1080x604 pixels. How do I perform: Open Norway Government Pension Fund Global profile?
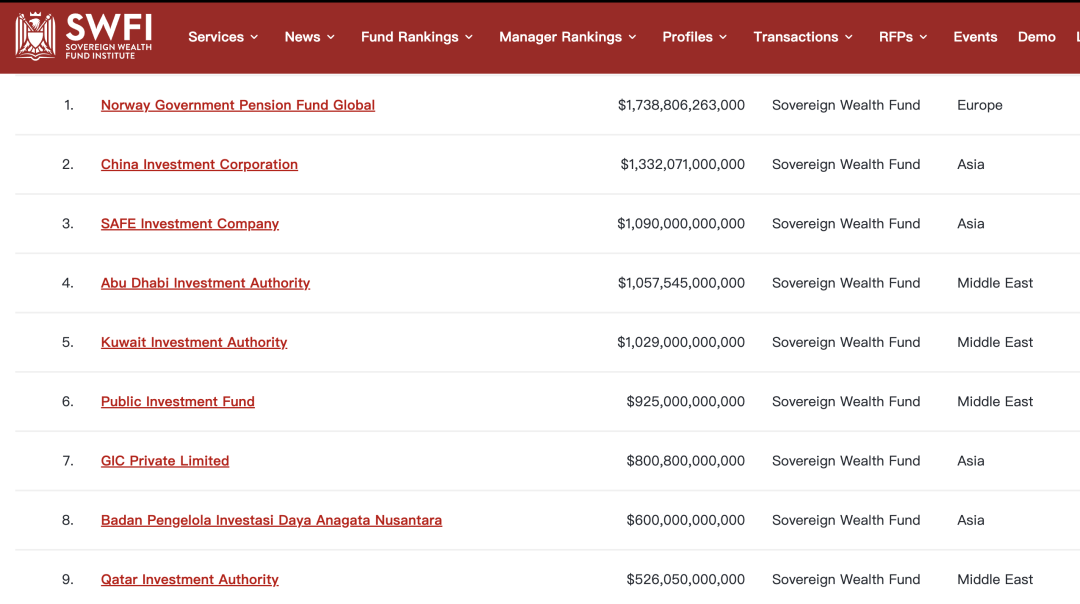(238, 105)
